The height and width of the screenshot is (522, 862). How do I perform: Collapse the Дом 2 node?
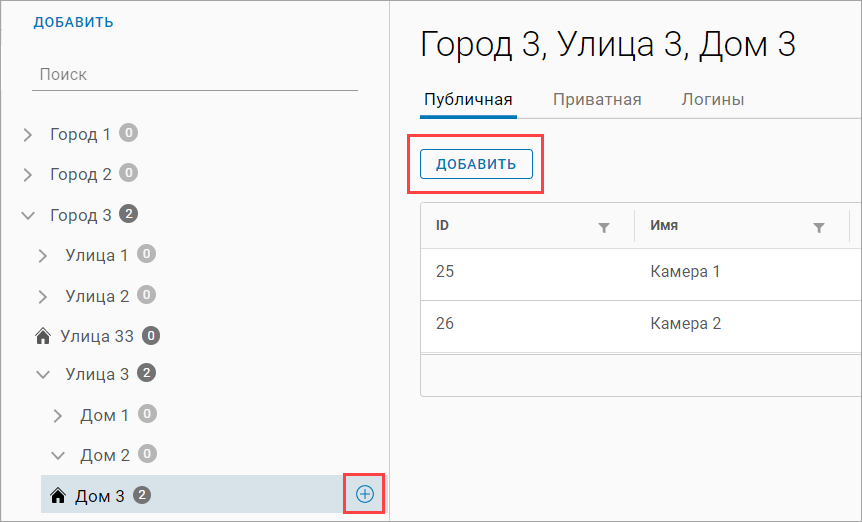tap(58, 455)
